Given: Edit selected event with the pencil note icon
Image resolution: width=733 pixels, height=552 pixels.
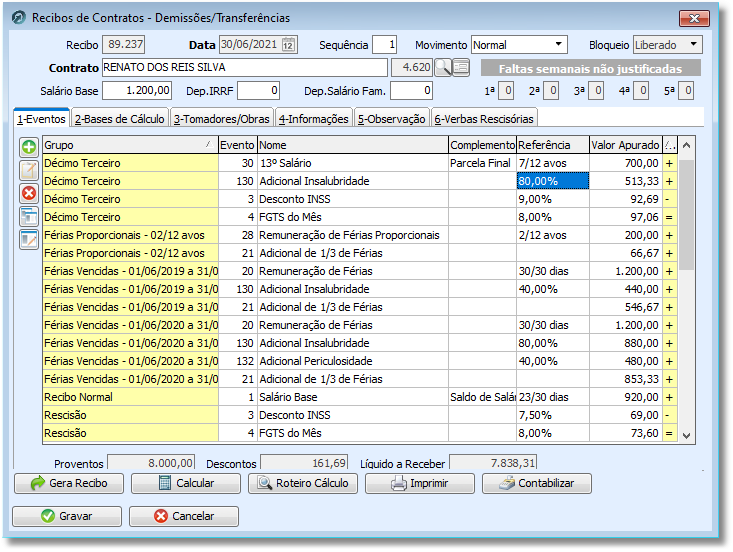Looking at the screenshot, I should point(29,170).
